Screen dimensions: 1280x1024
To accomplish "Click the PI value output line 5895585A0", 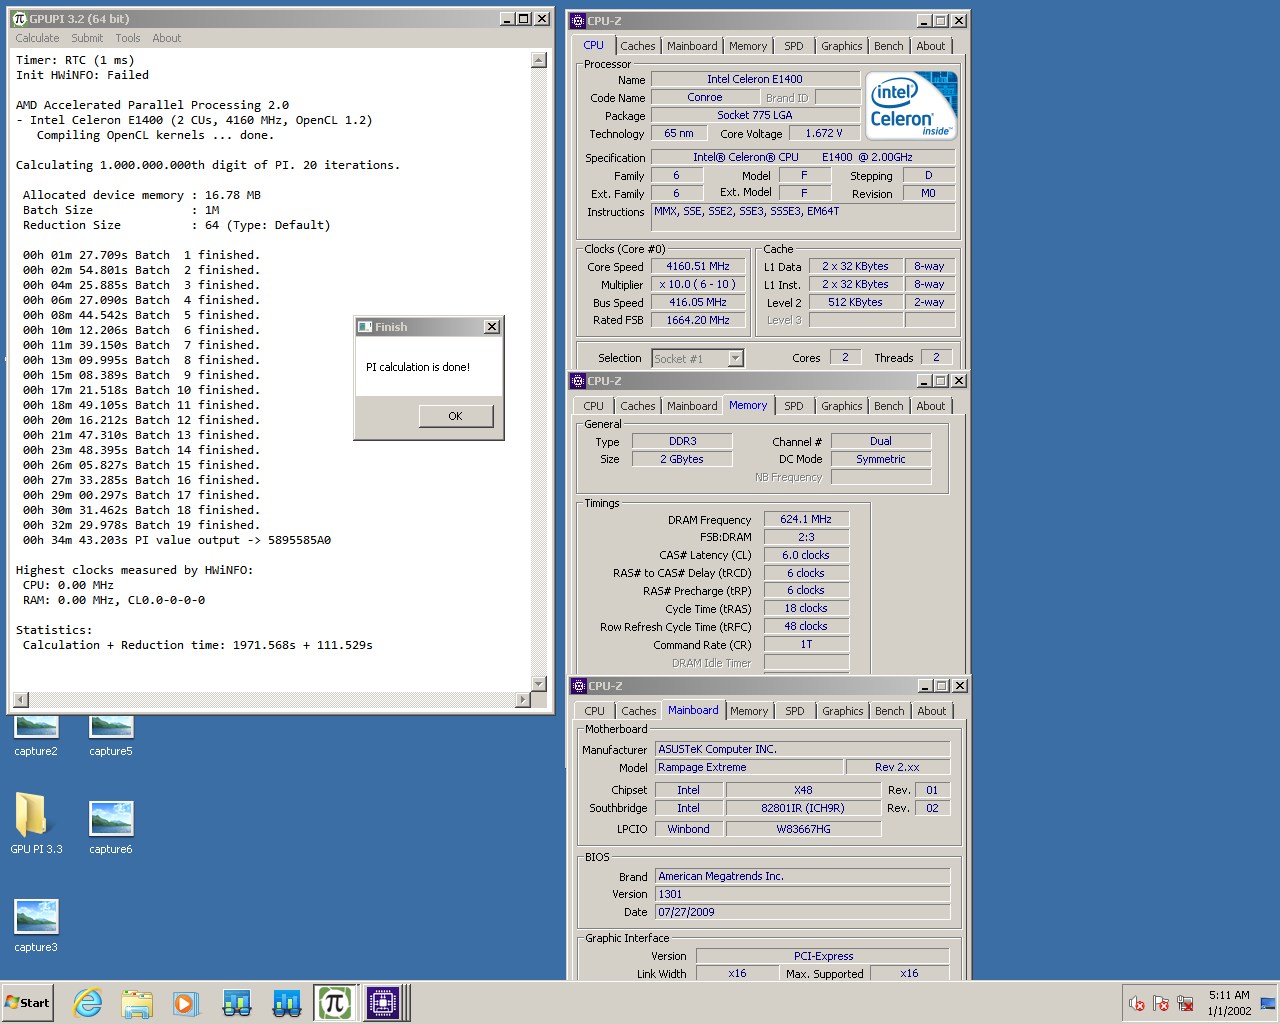I will coord(177,540).
